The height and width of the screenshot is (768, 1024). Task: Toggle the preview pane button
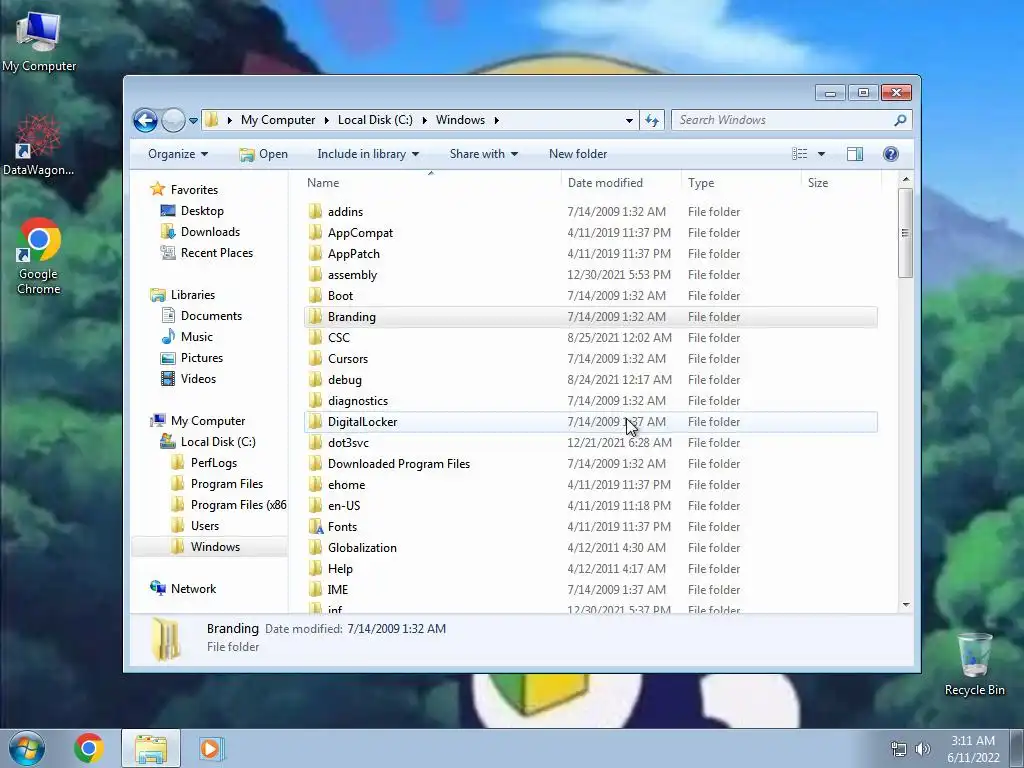point(855,154)
